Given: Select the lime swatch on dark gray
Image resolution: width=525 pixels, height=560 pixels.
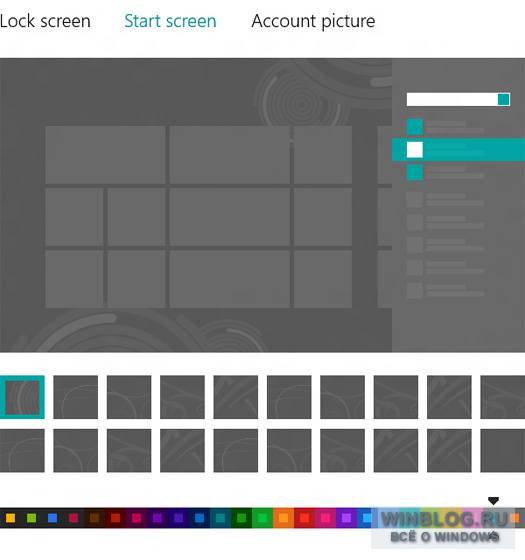Looking at the screenshot, I should pos(31,518).
